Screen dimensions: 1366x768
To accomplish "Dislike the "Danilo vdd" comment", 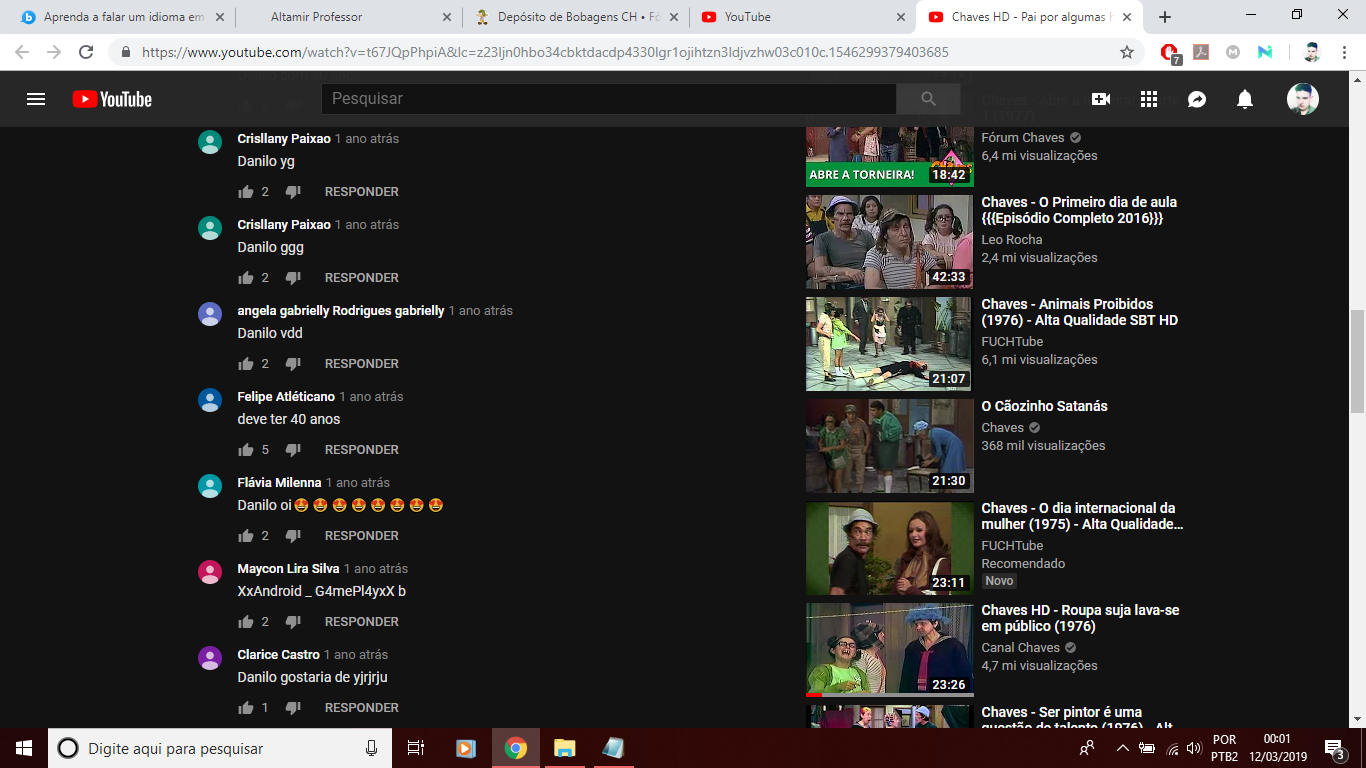I will tap(293, 364).
